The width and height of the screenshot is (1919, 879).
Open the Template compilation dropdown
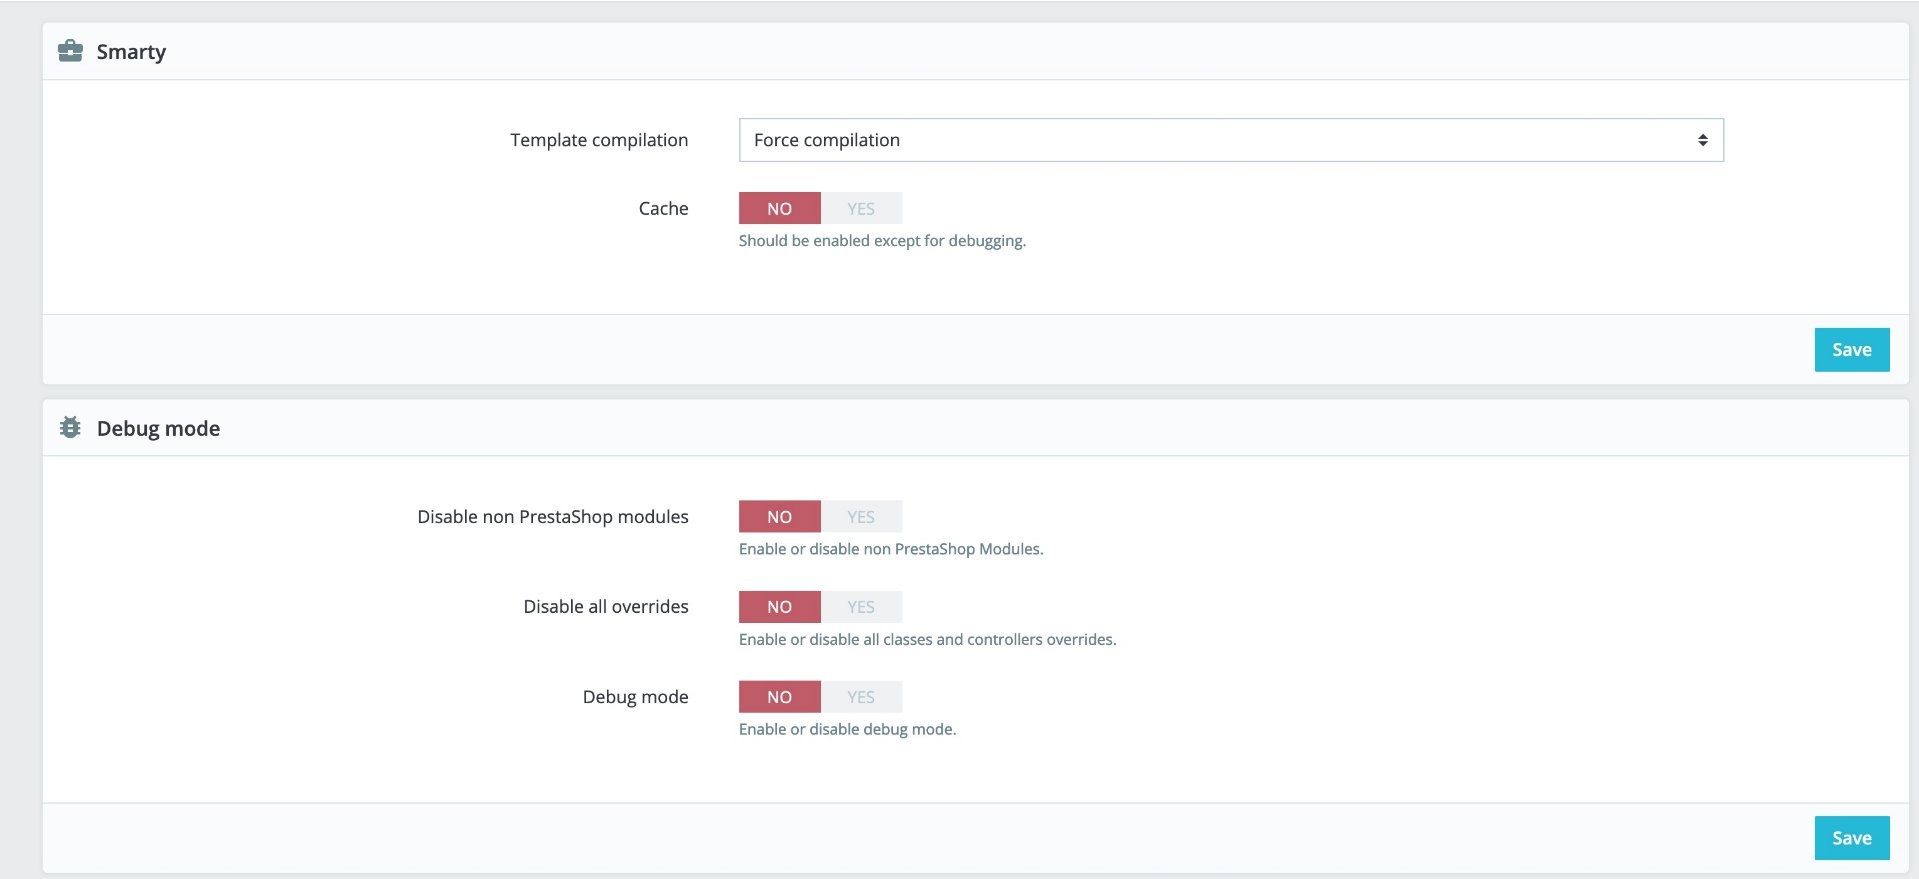coord(1230,140)
